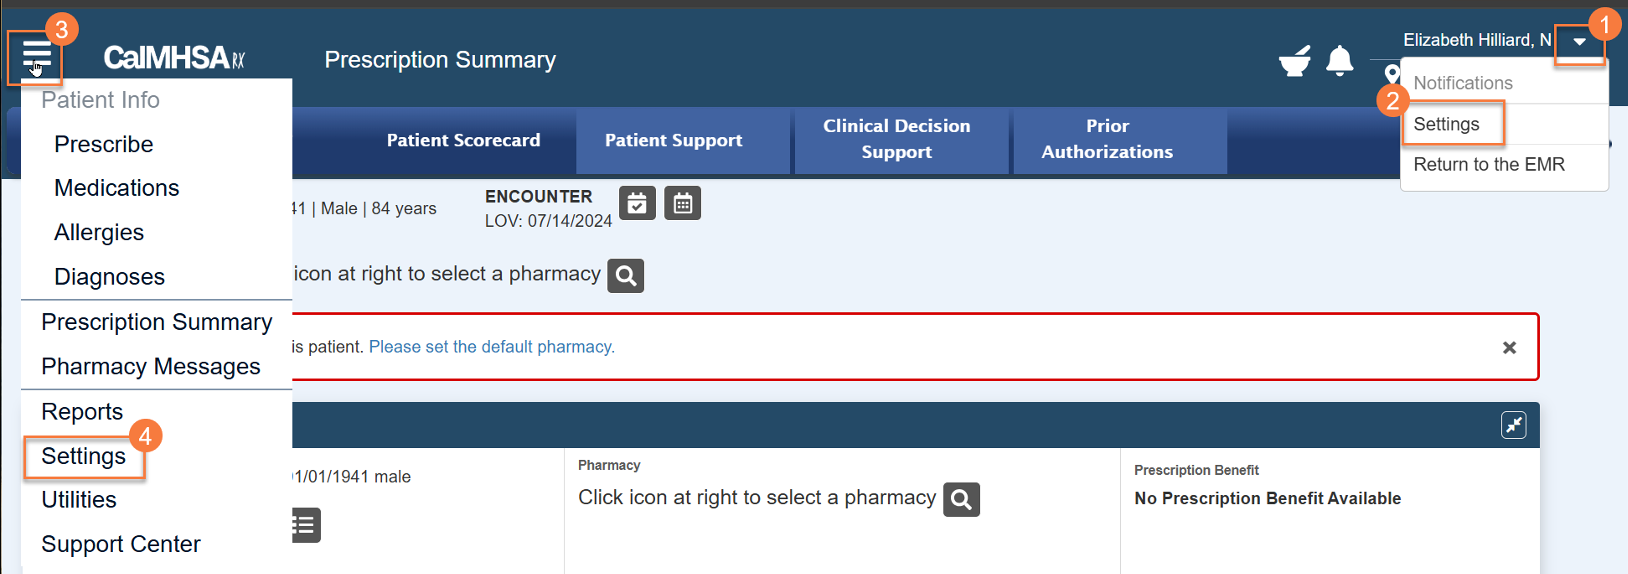This screenshot has height=574, width=1628.
Task: Open the Clinical Decision Support tab
Action: (896, 139)
